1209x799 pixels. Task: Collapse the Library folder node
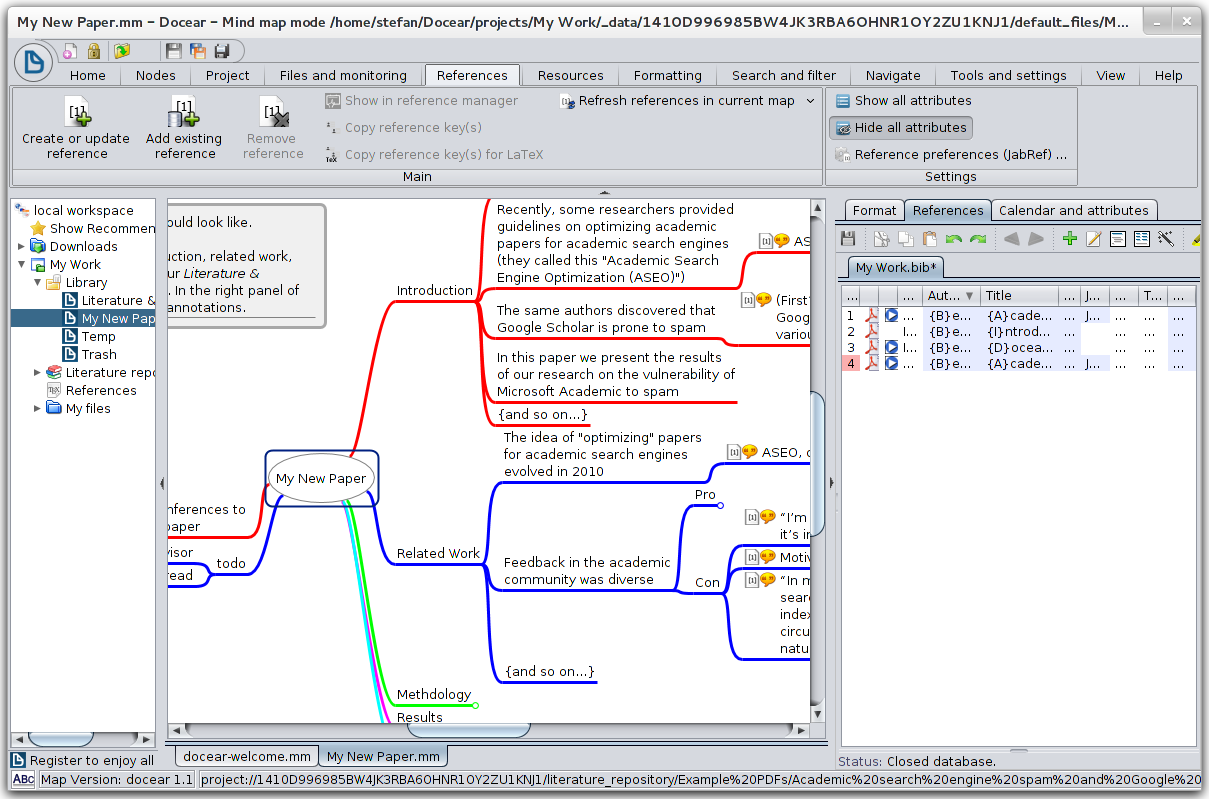click(38, 282)
